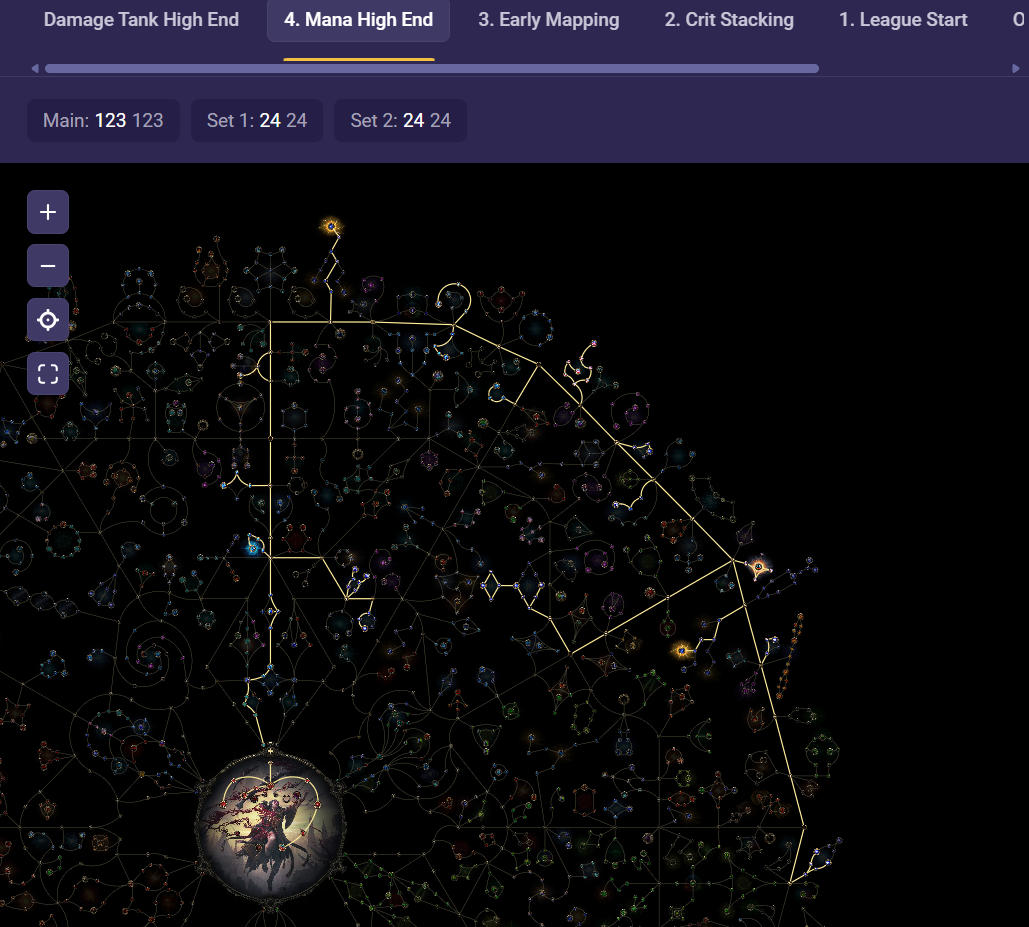
Task: Switch to the Damage Tank High End tab
Action: [141, 20]
